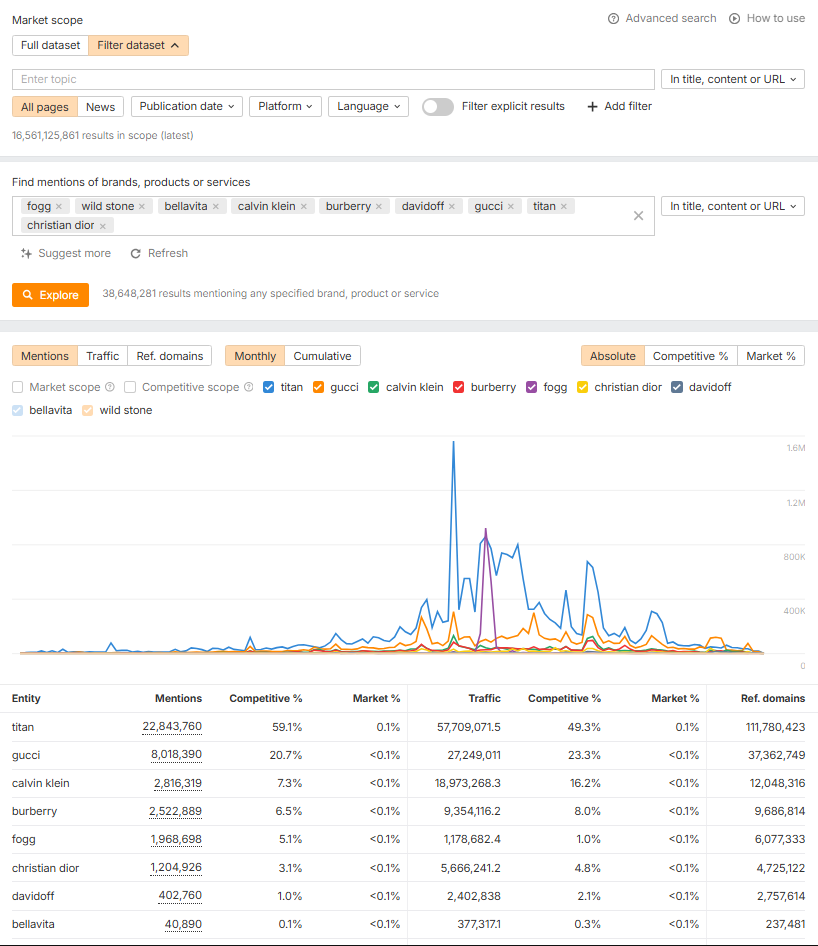This screenshot has height=946, width=818.
Task: Click the Enter topic input field
Action: pyautogui.click(x=333, y=79)
